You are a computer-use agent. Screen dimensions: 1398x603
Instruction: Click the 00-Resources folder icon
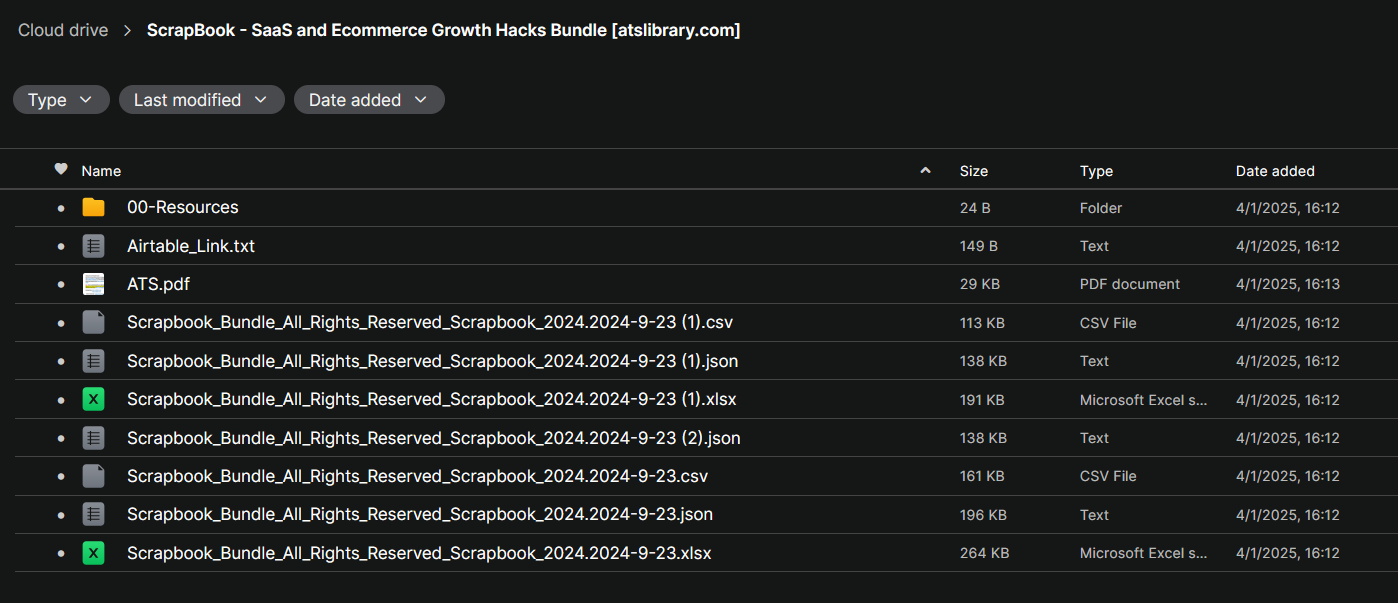[93, 208]
